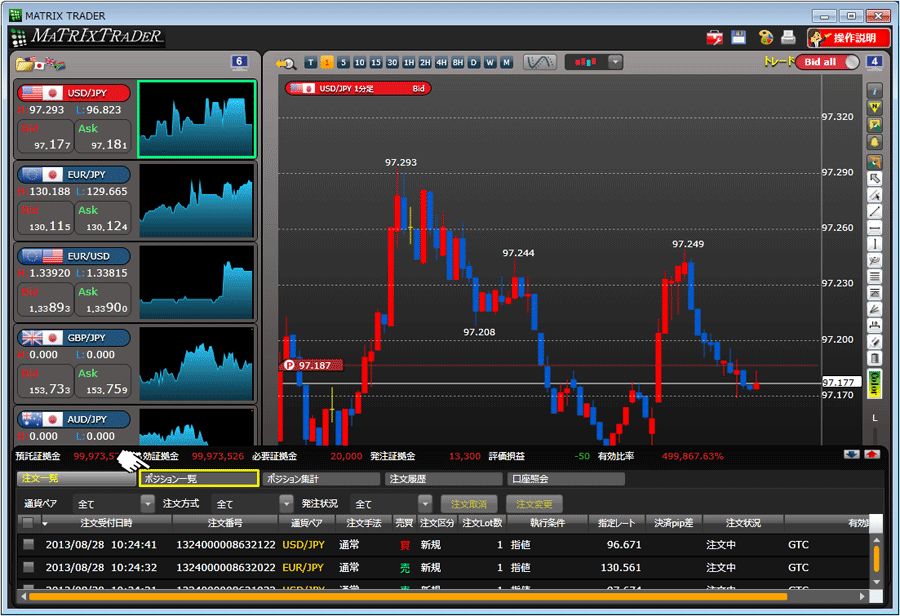
Task: Open the EUR/USD mini chart thumbnail
Action: (x=197, y=282)
